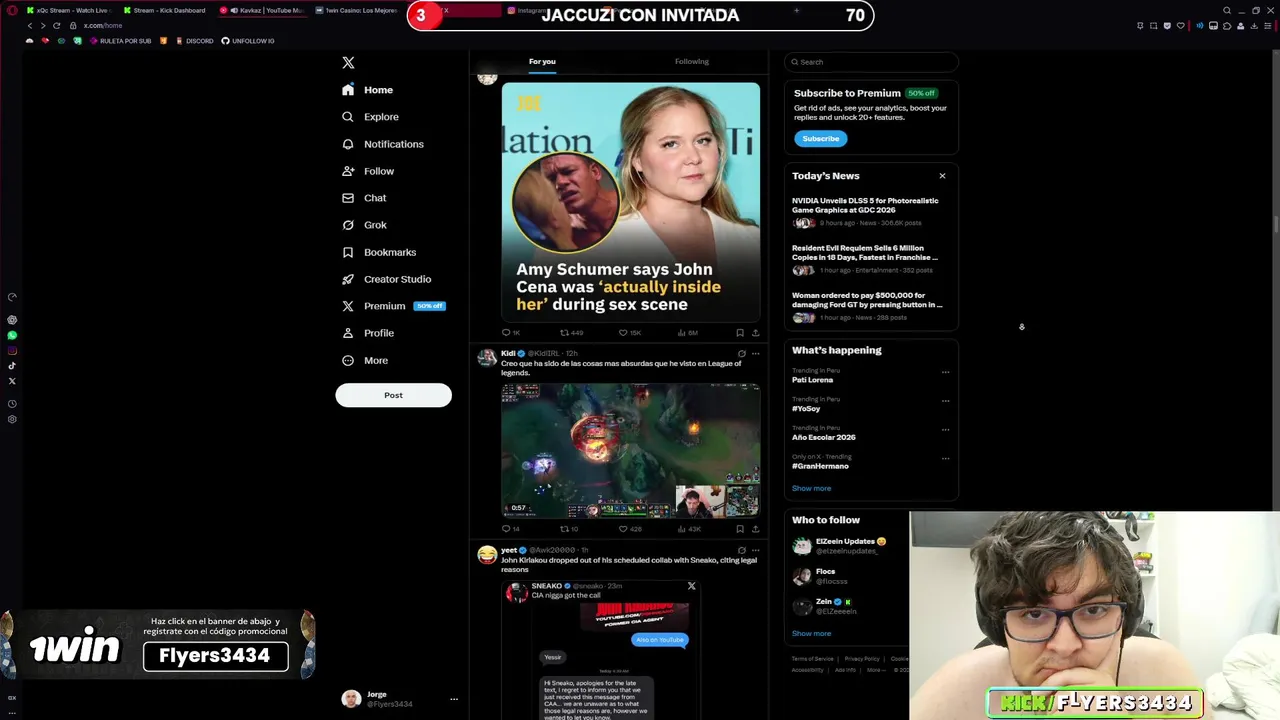Open the Premium page
The image size is (1280, 720).
coord(393,306)
